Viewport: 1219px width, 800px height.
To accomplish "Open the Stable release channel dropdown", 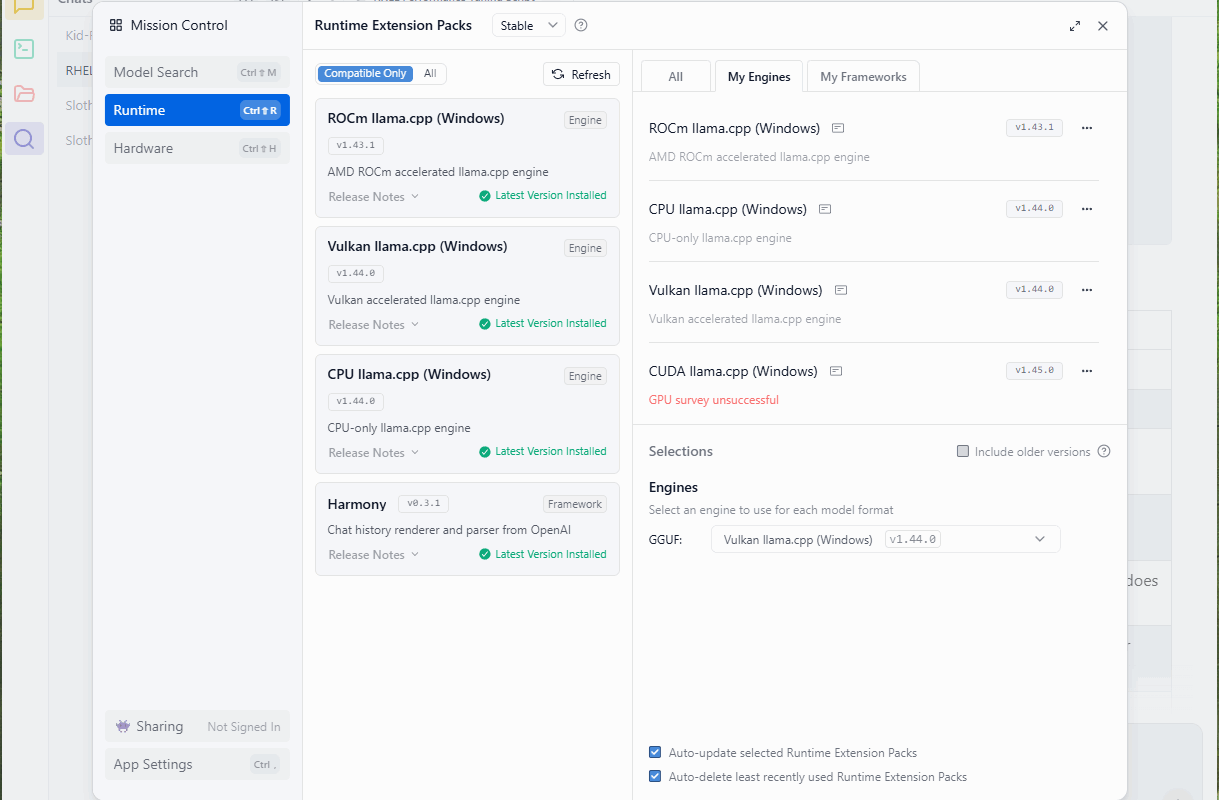I will pyautogui.click(x=528, y=26).
